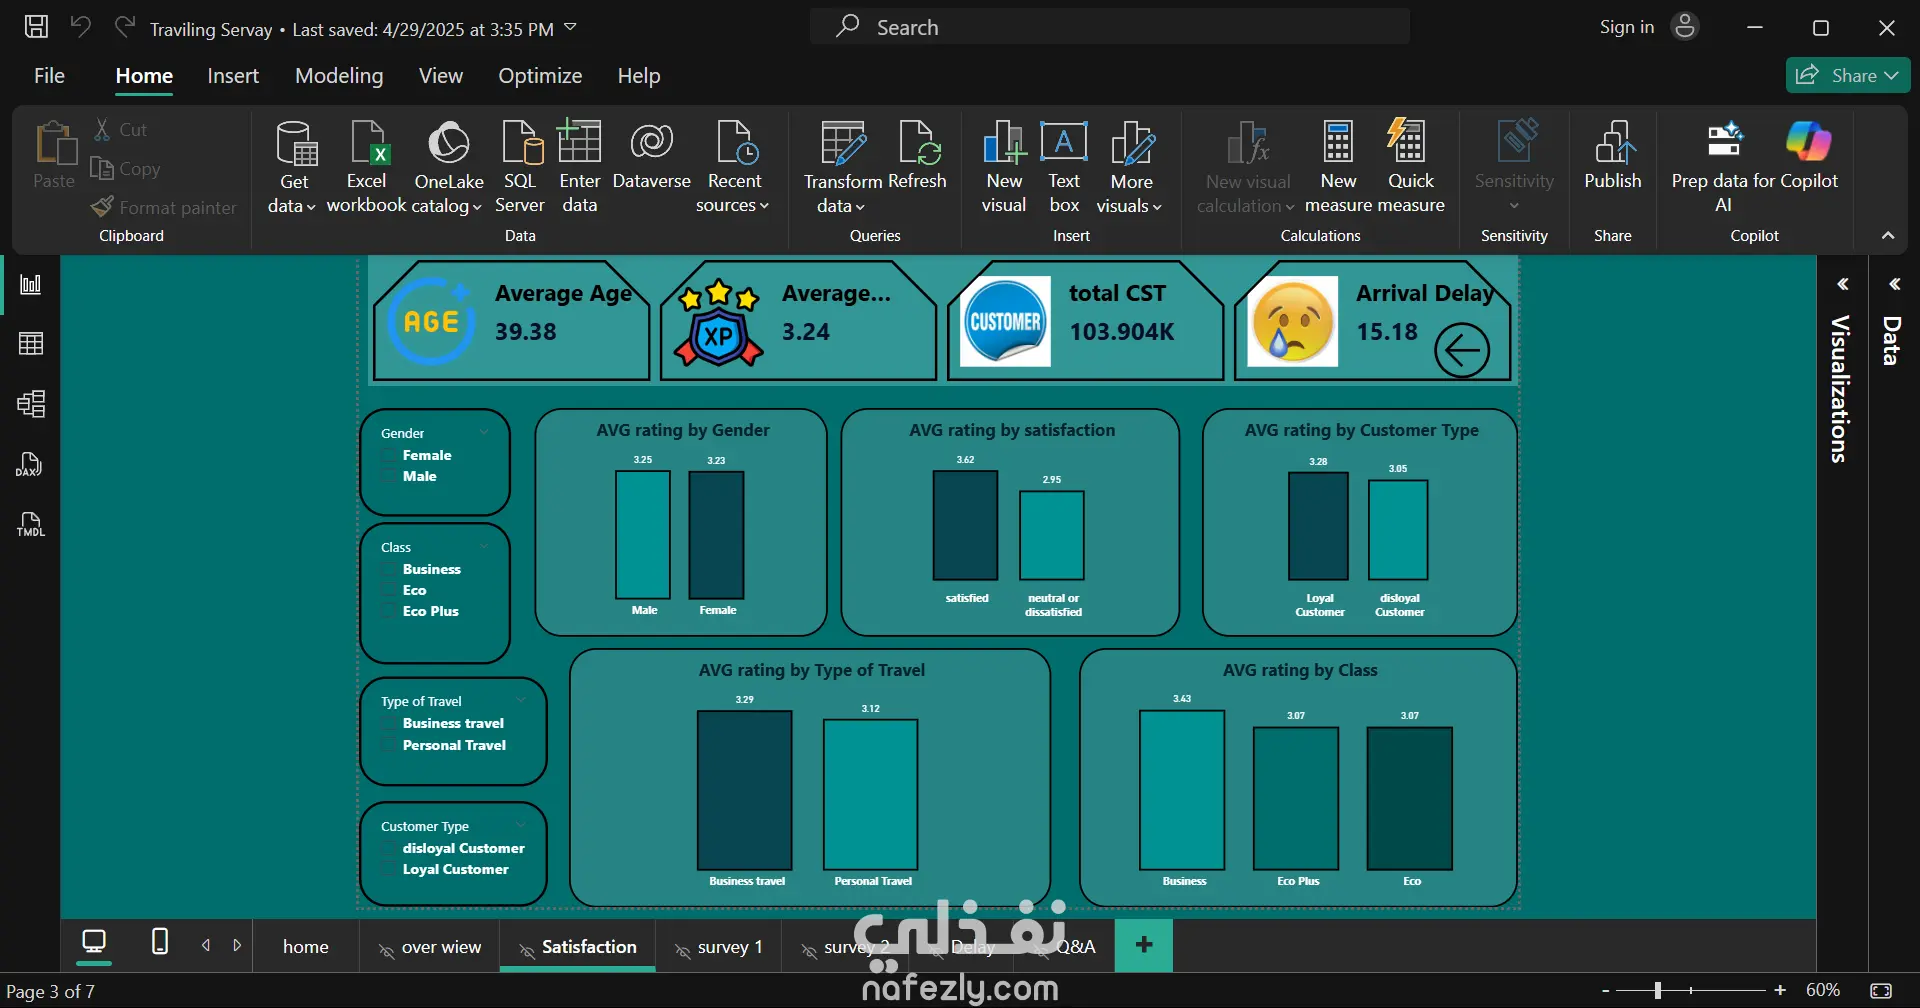The image size is (1920, 1008).
Task: Switch to the Insert ribbon tab
Action: pos(233,76)
